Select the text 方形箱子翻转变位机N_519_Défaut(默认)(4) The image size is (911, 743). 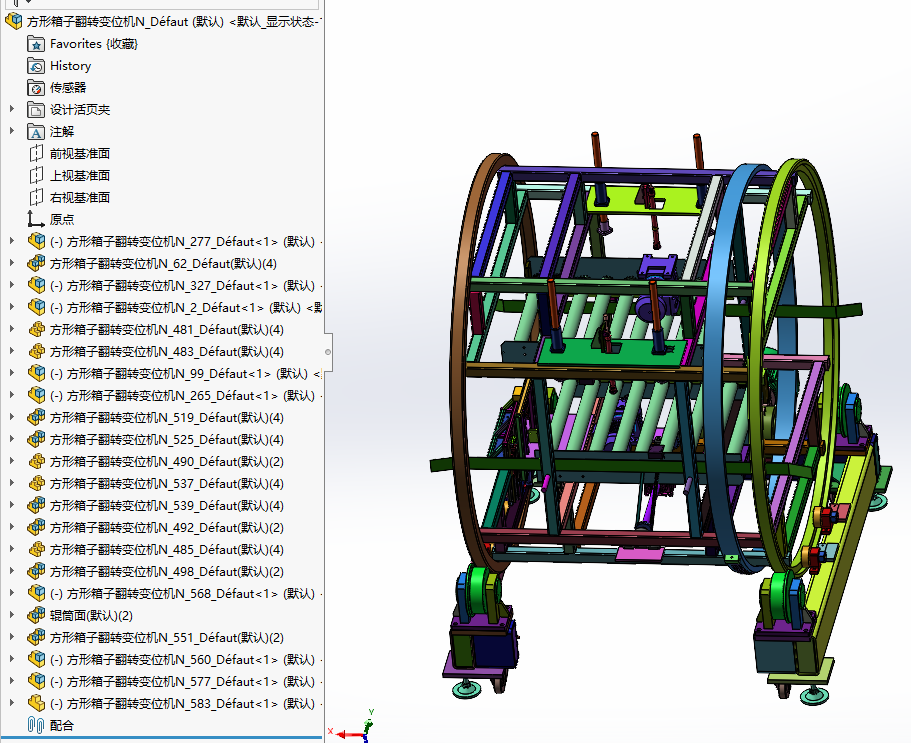point(167,418)
